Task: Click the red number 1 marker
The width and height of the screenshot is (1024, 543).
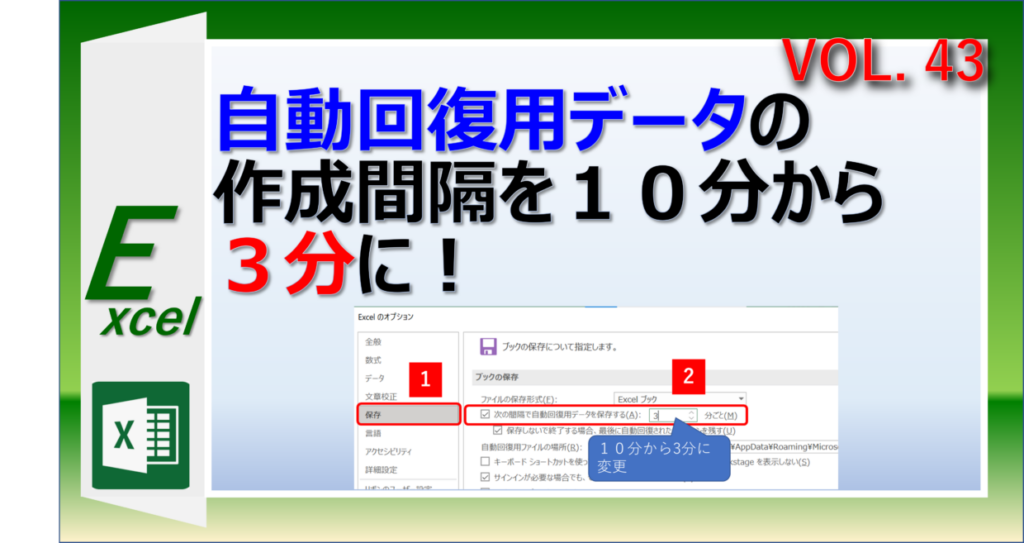Action: tap(426, 380)
